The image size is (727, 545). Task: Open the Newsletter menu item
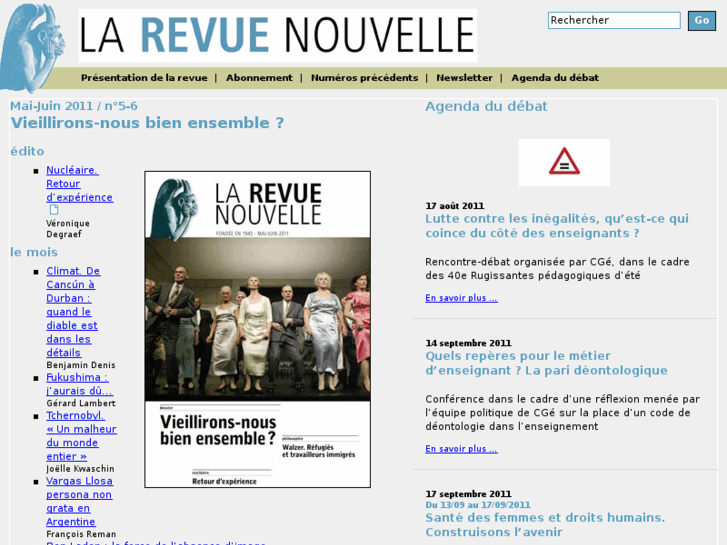(x=464, y=78)
